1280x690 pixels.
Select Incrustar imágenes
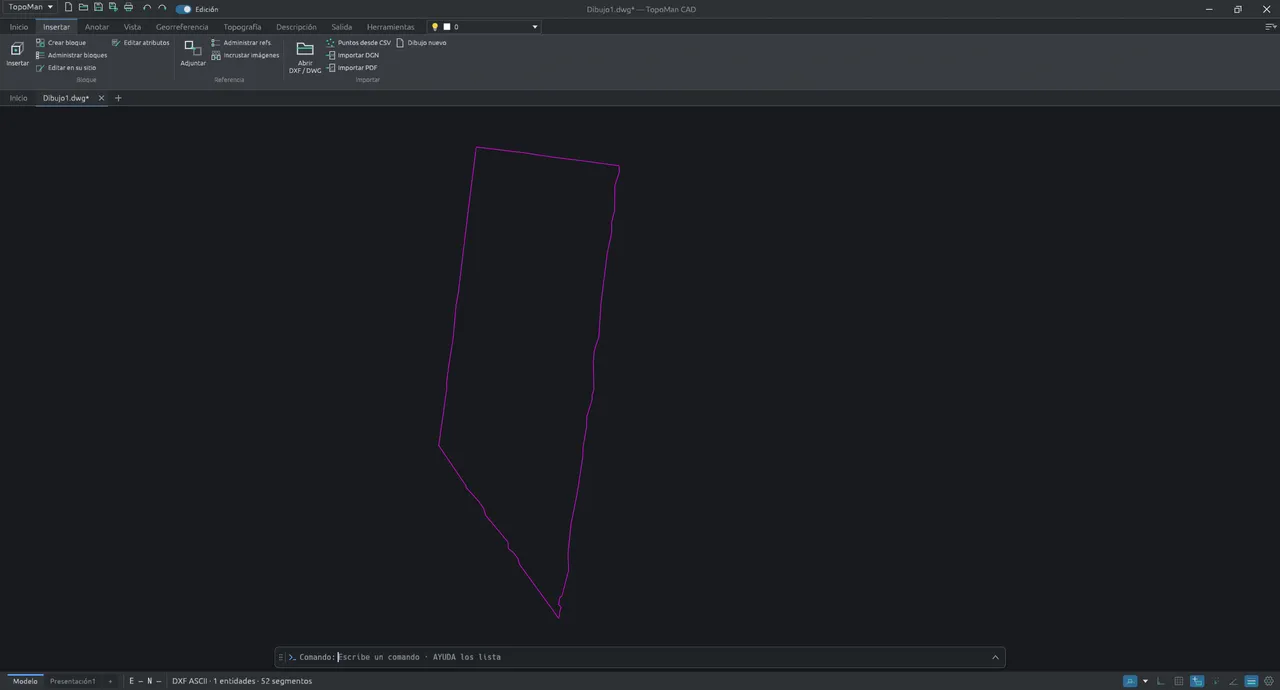coord(245,55)
